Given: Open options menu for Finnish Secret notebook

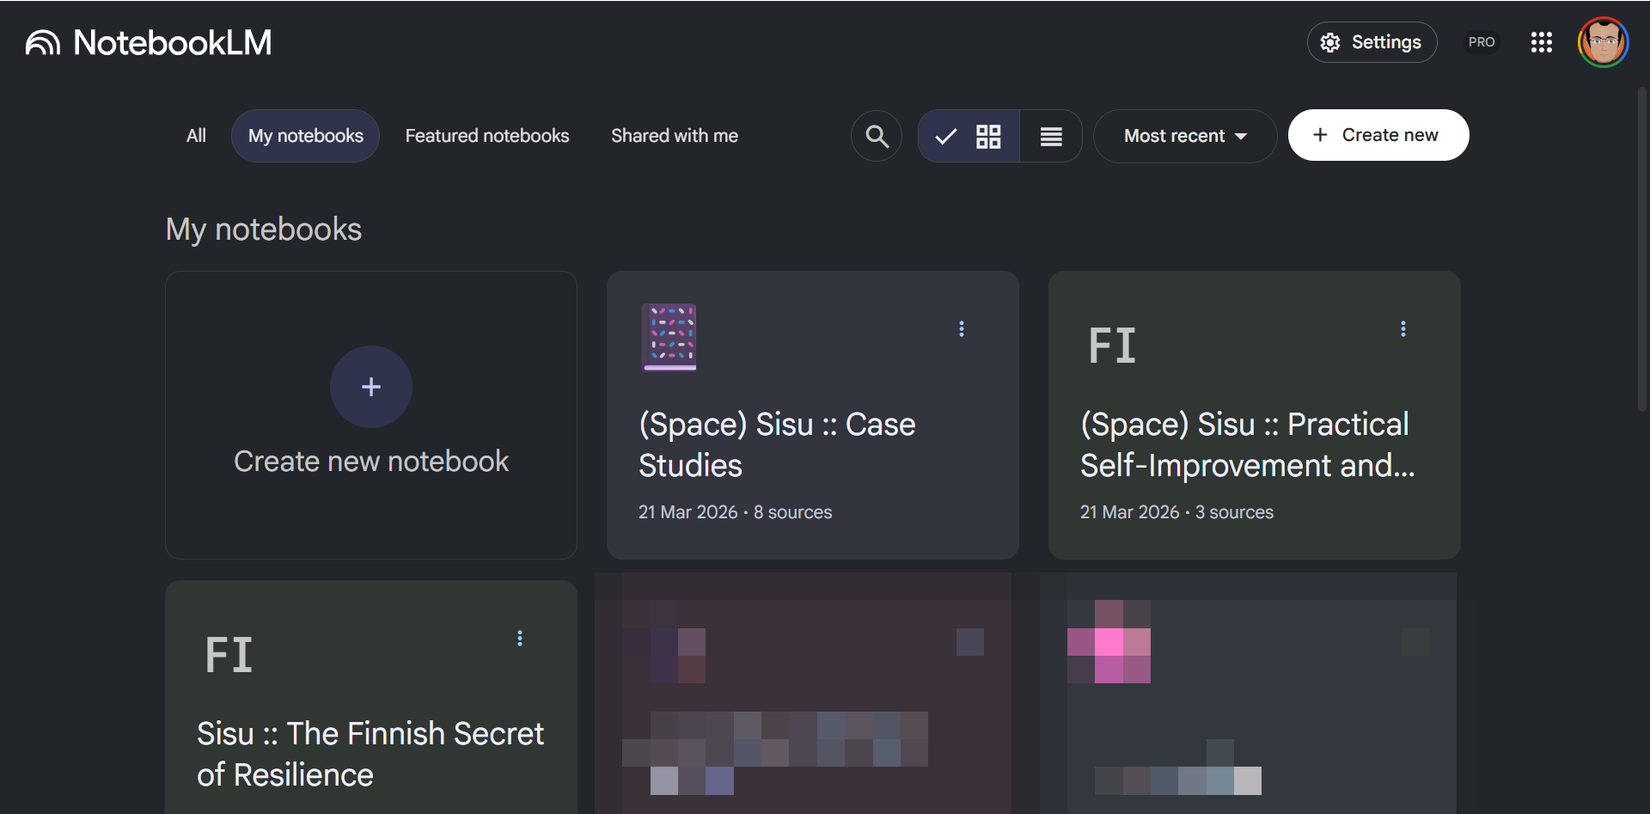Looking at the screenshot, I should click(x=520, y=638).
